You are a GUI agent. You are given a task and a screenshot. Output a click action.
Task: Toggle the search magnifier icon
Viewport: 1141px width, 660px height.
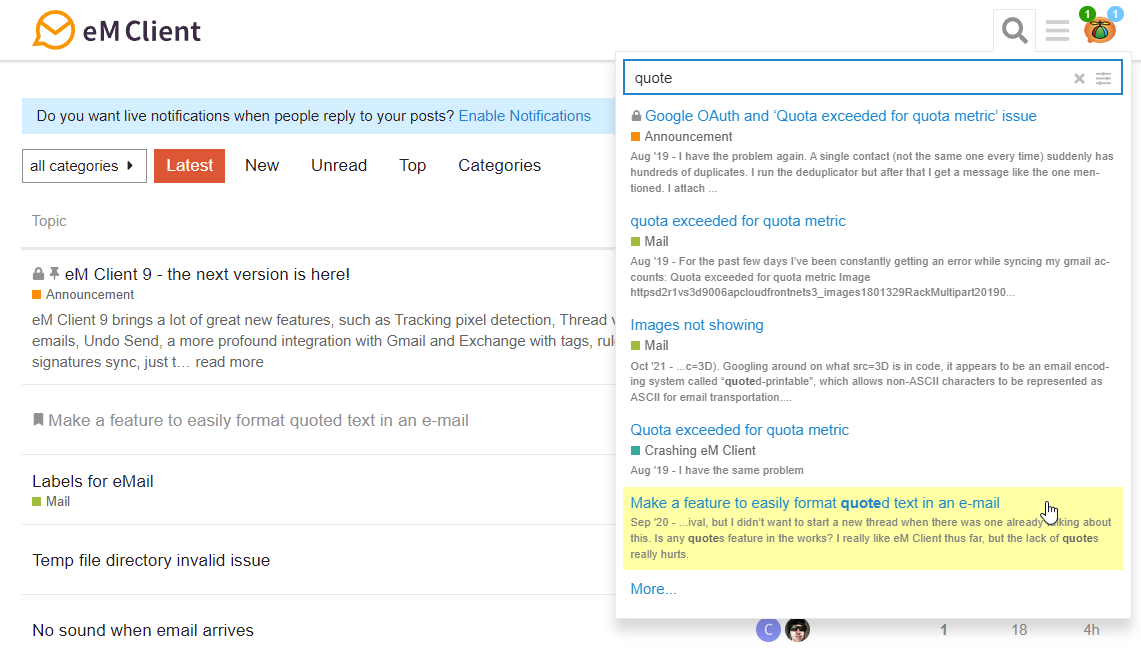point(1014,31)
